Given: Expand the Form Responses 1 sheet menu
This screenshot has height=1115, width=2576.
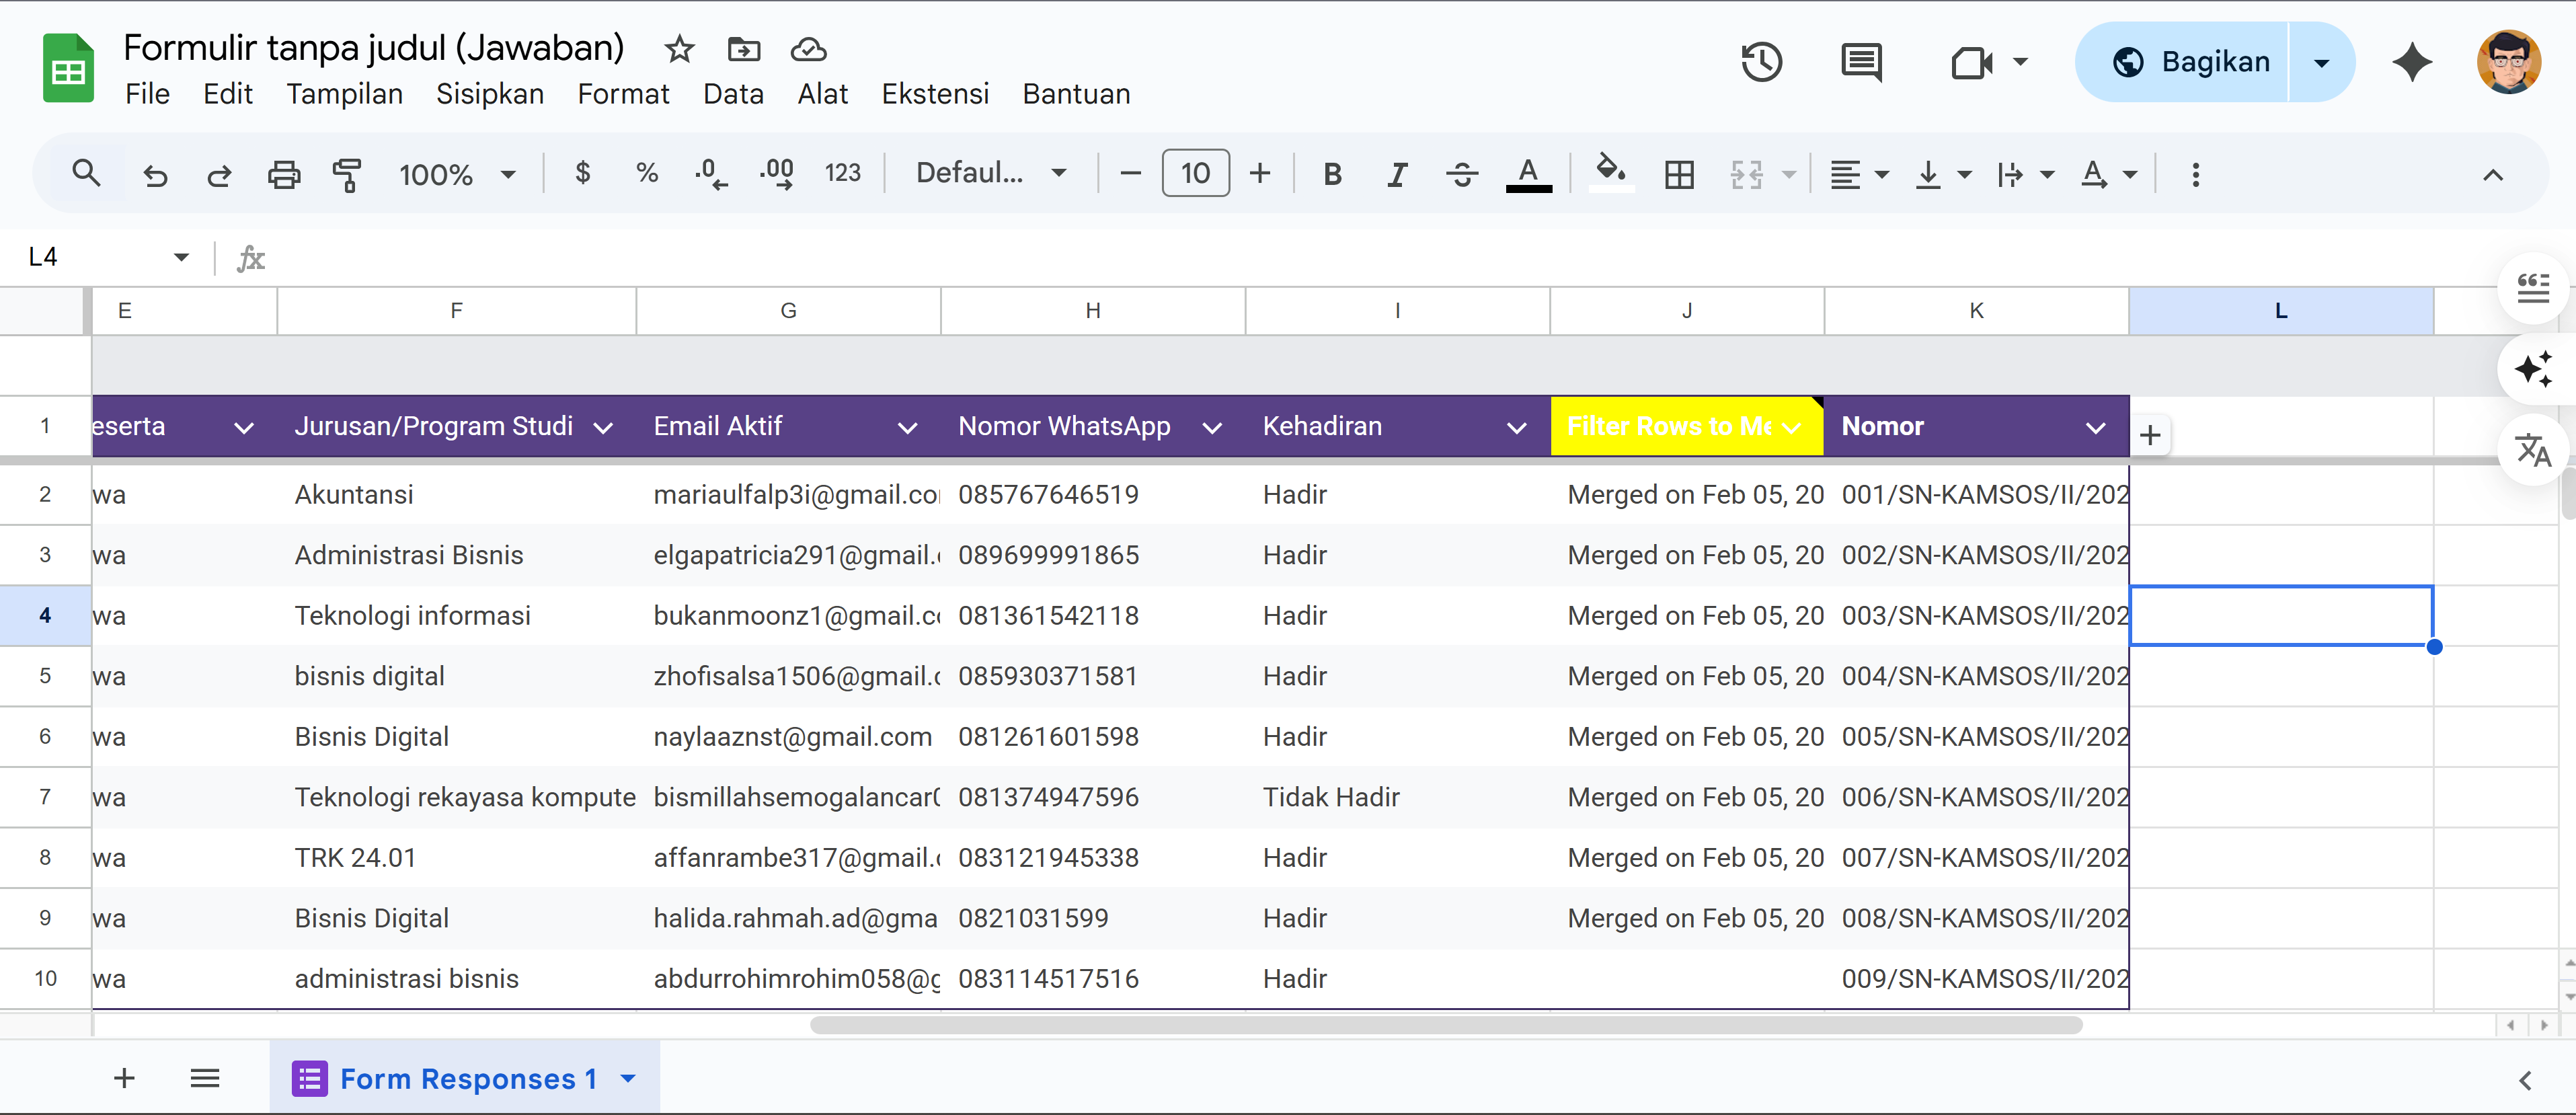Looking at the screenshot, I should (628, 1078).
